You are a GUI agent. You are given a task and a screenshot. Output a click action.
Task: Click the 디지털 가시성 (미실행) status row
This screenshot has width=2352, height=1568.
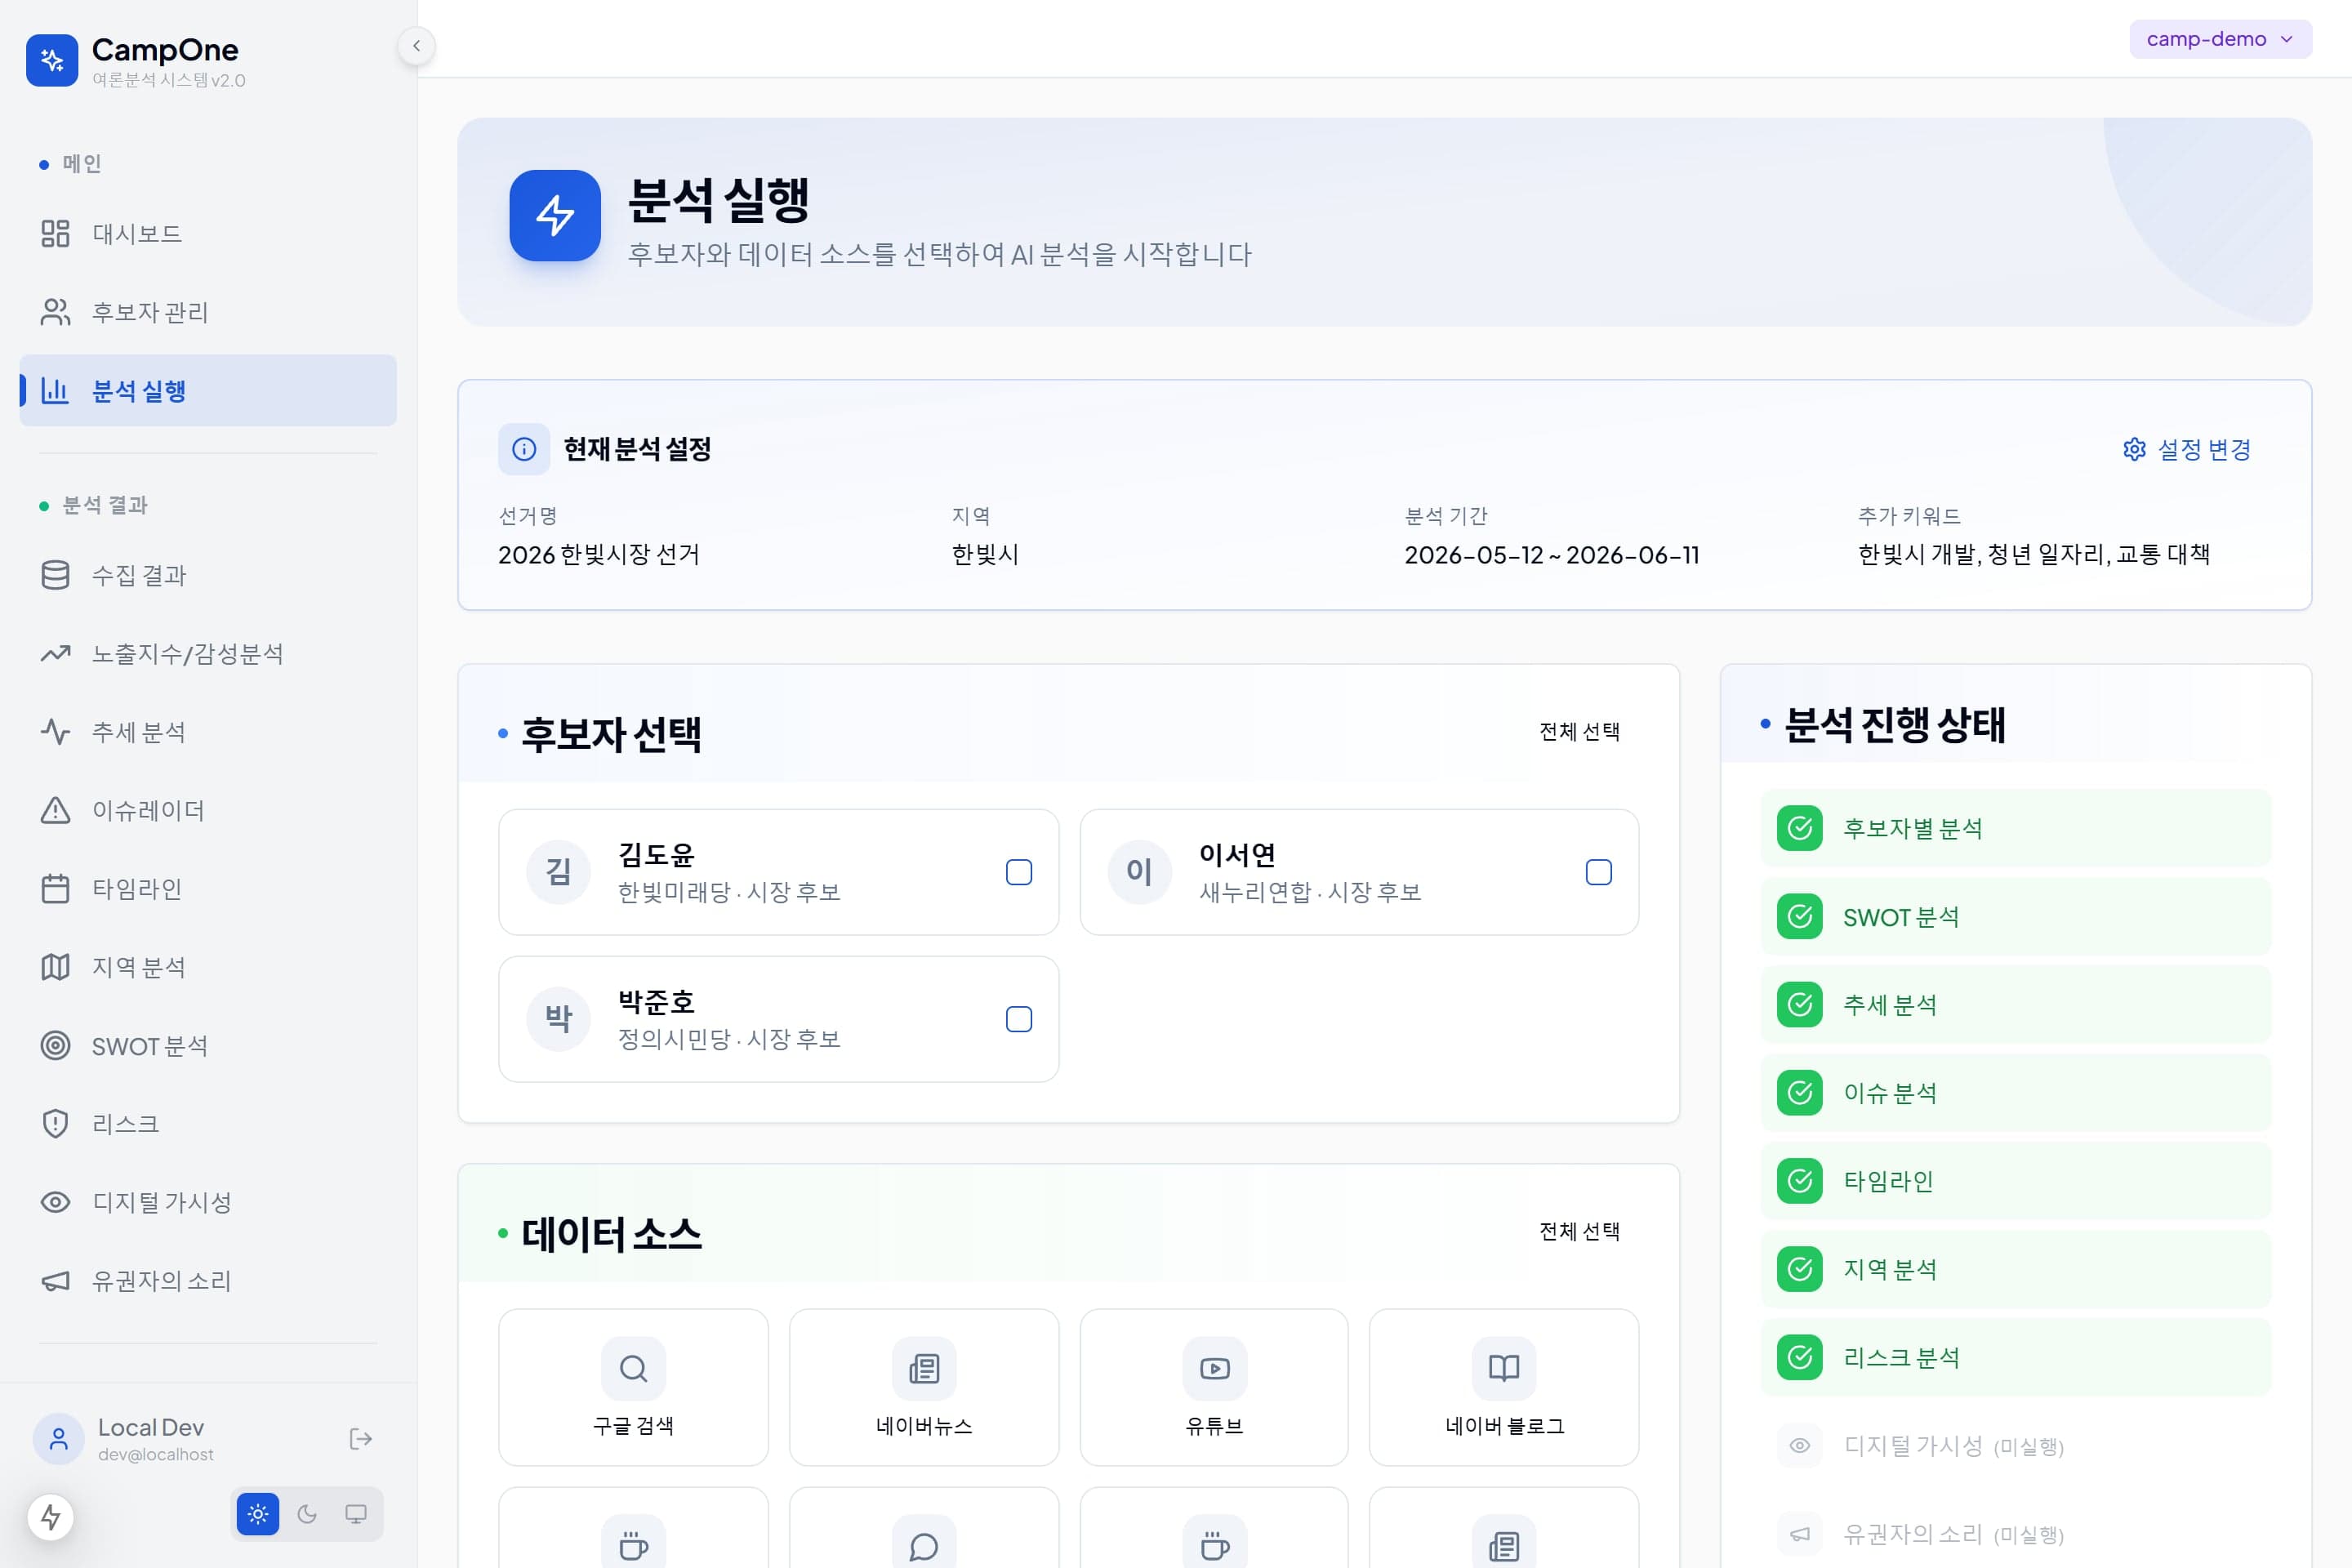tap(2016, 1446)
